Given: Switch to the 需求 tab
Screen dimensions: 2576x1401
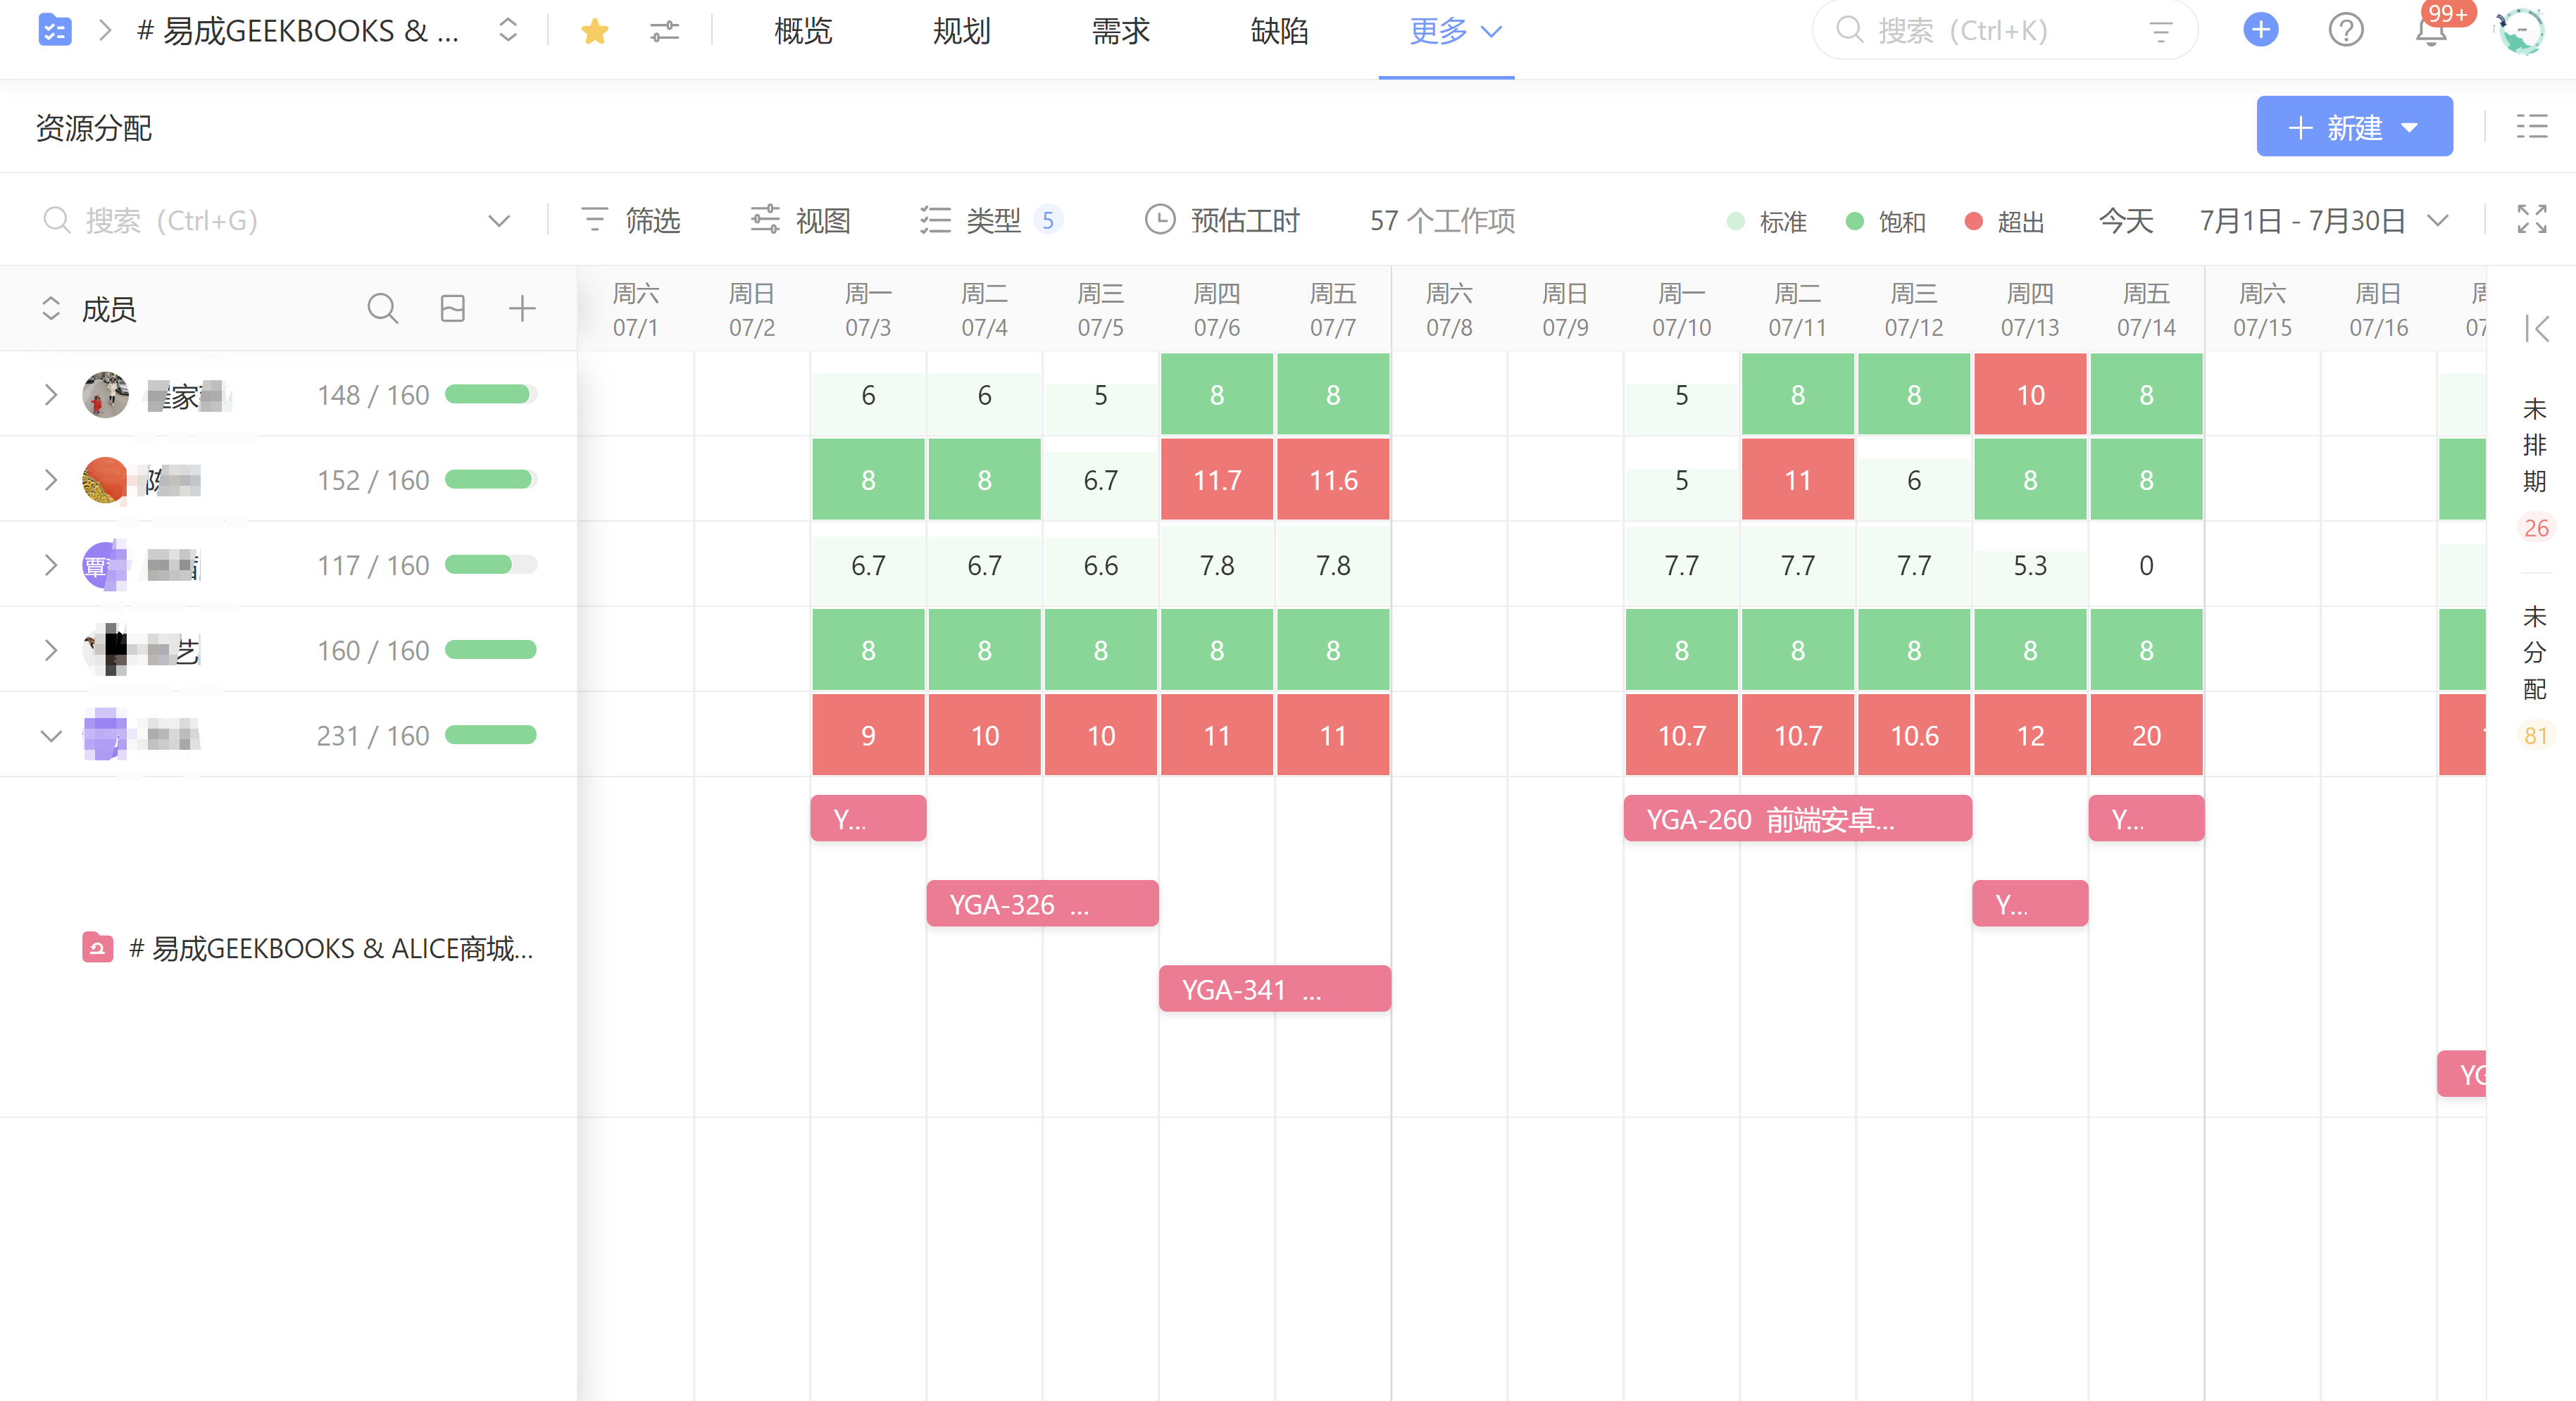Looking at the screenshot, I should tap(1120, 31).
